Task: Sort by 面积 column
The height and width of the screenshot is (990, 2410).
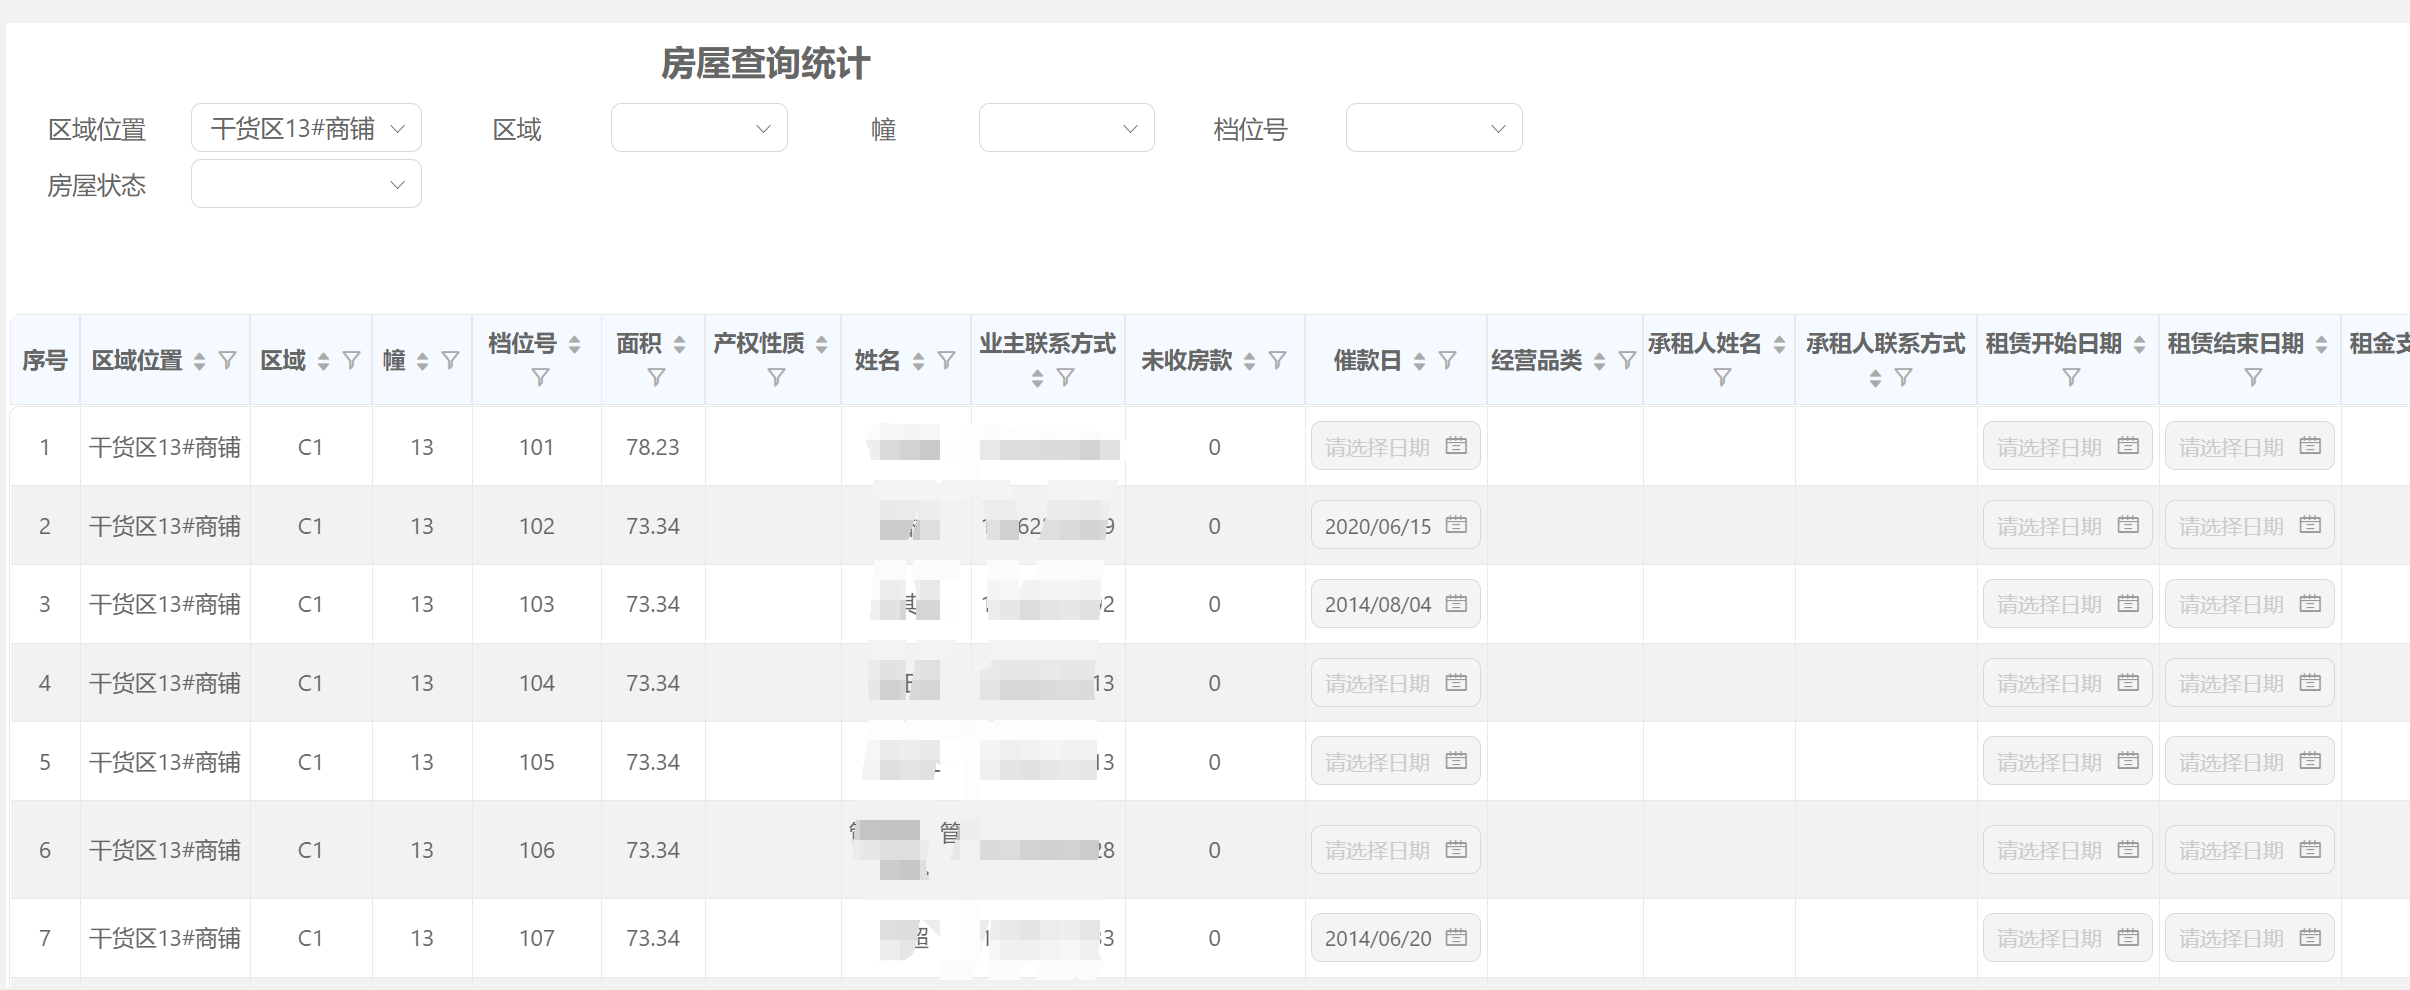Action: click(679, 344)
